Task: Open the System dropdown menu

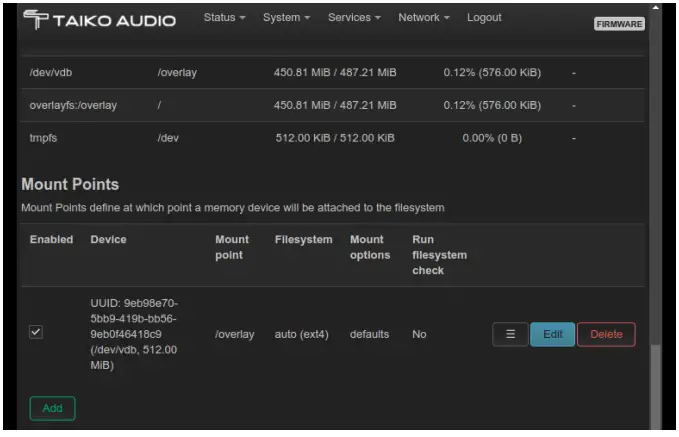Action: click(x=286, y=18)
